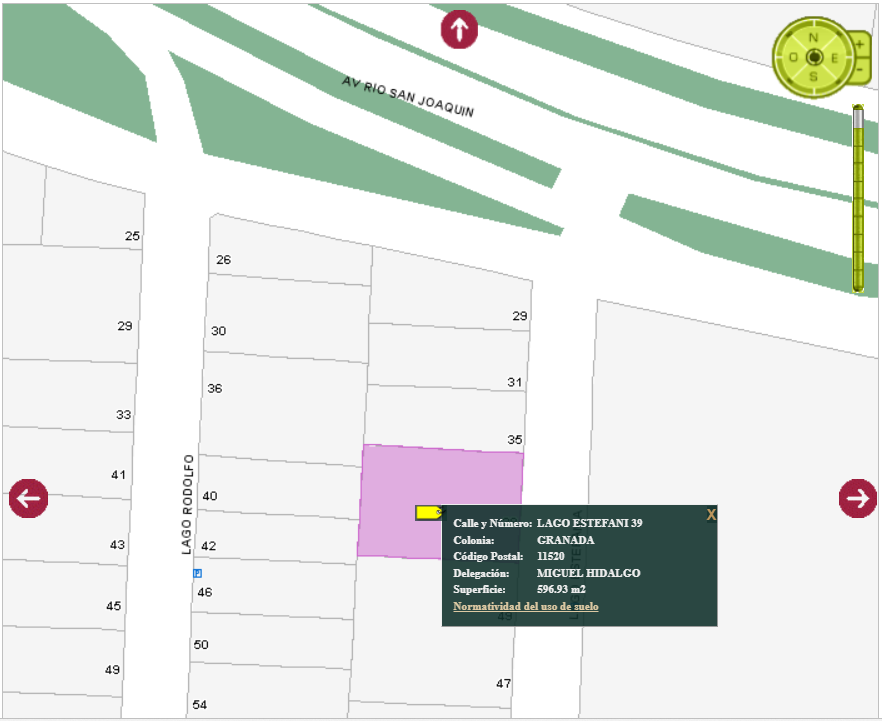The height and width of the screenshot is (721, 882).
Task: Click E direction on the compass
Action: 833,57
